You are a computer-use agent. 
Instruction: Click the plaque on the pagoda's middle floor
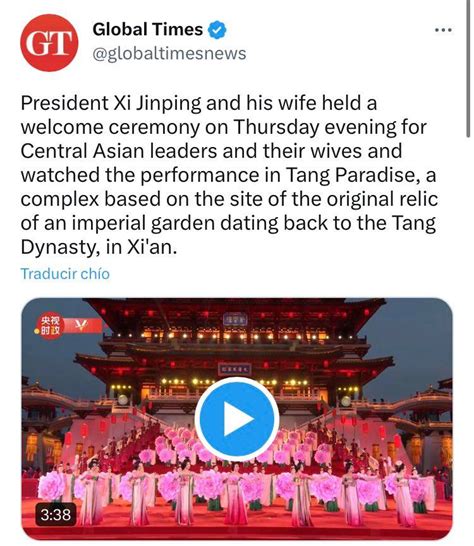tap(234, 369)
